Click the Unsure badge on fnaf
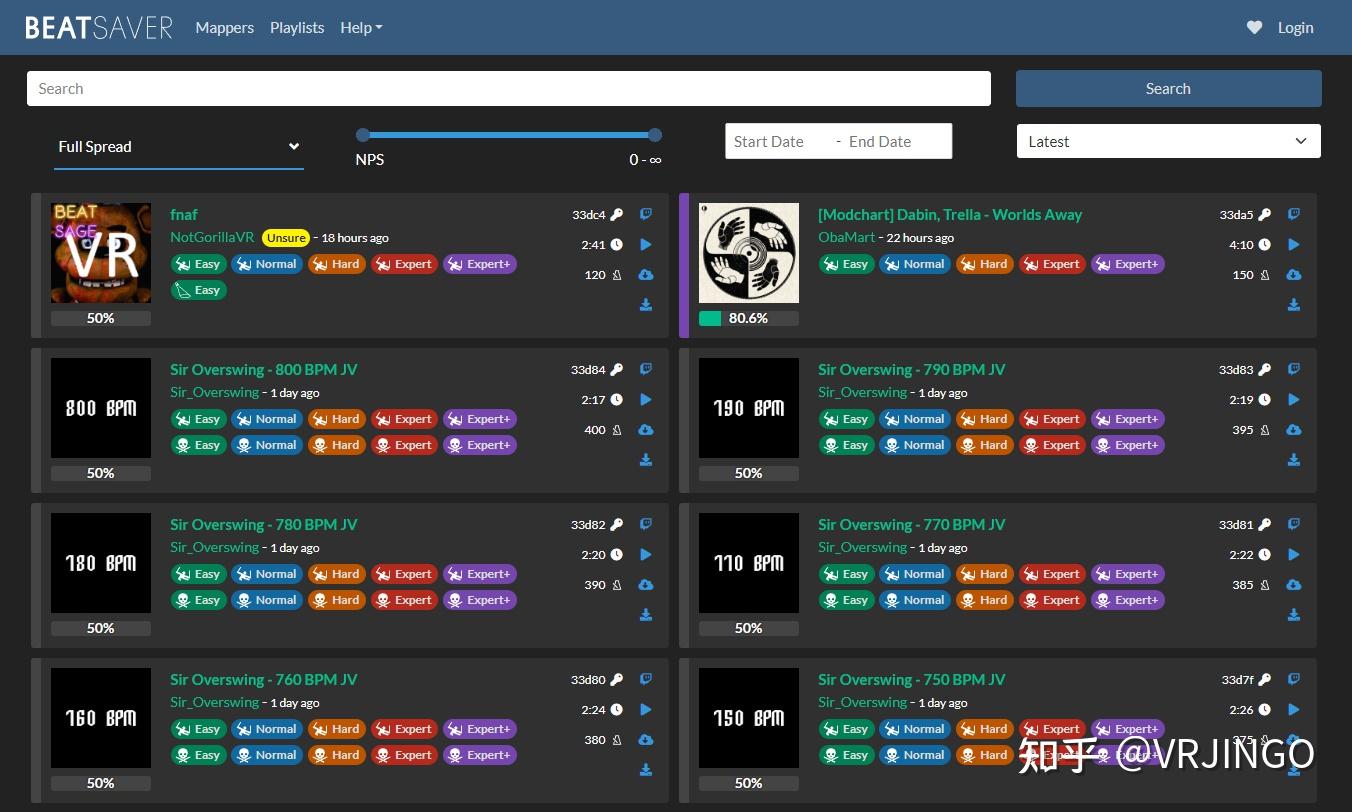 pos(286,238)
